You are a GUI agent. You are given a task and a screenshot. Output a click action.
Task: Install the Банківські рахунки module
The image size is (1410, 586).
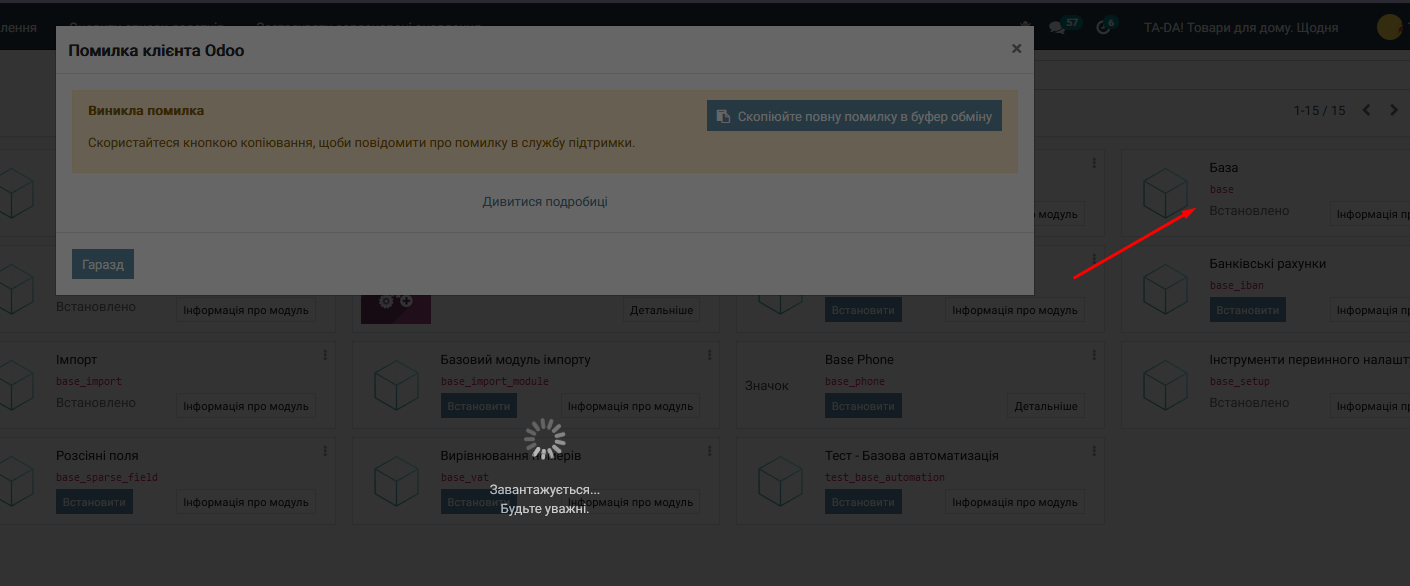tap(1248, 310)
